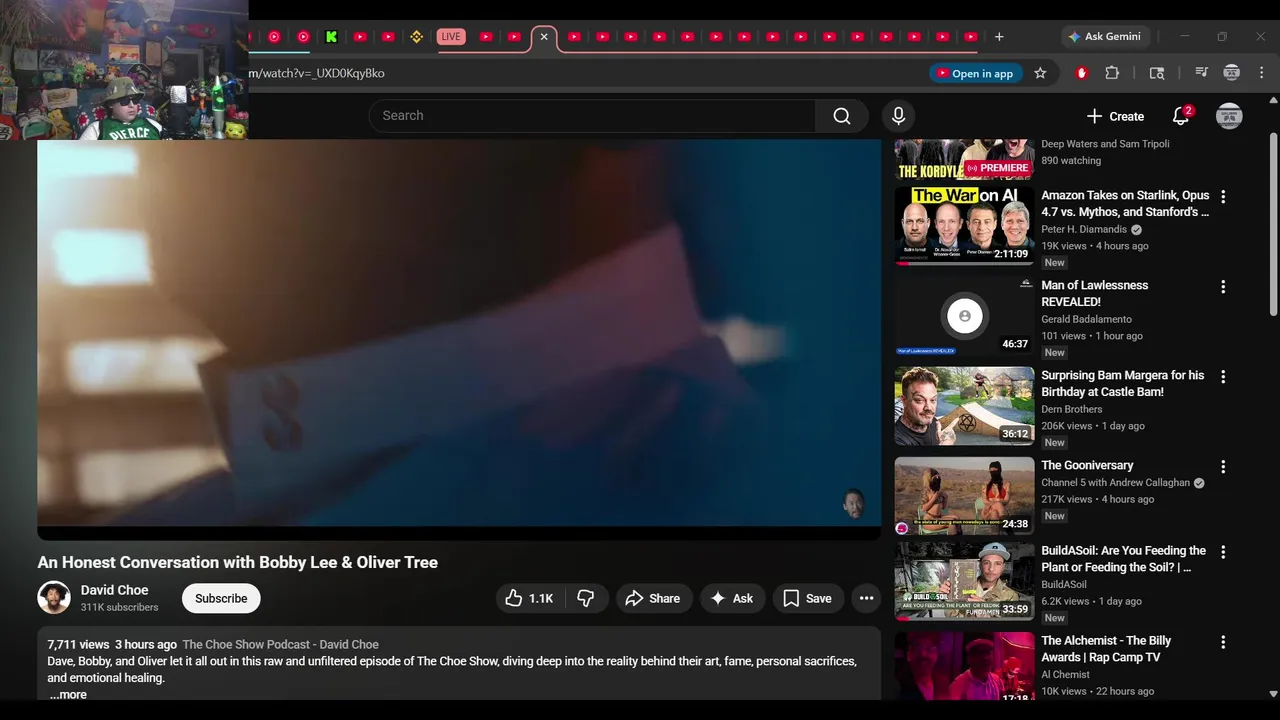Screen dimensions: 1280x720
Task: Like the video (1.1K)
Action: pos(529,598)
